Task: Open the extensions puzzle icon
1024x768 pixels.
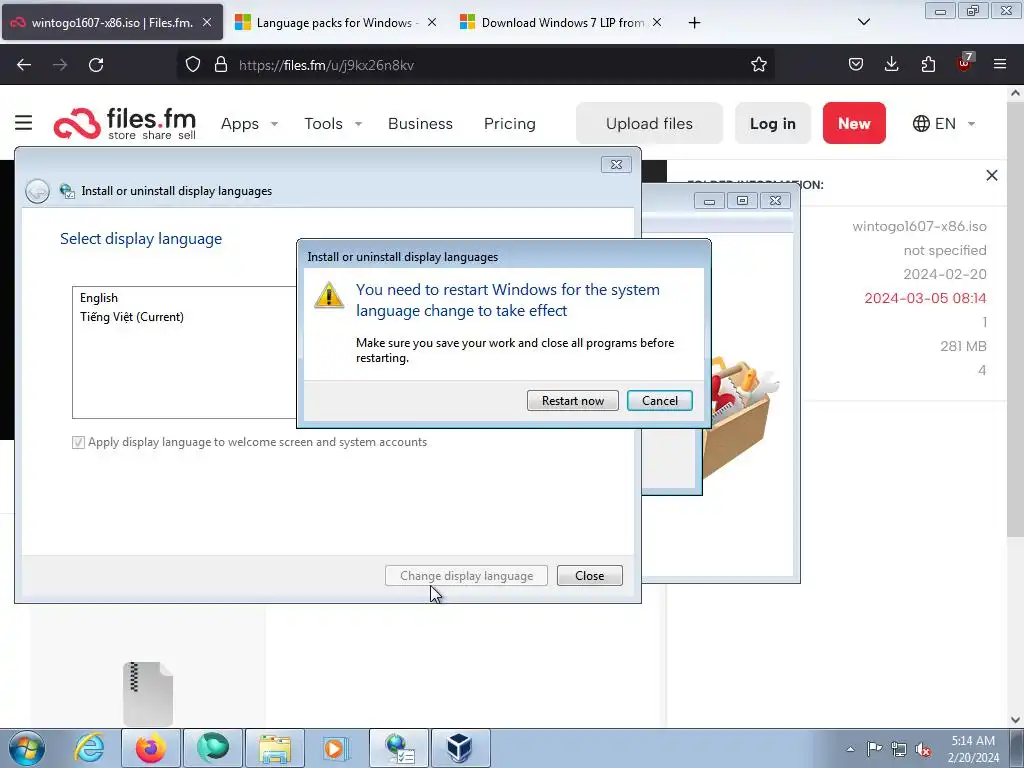Action: (x=928, y=64)
